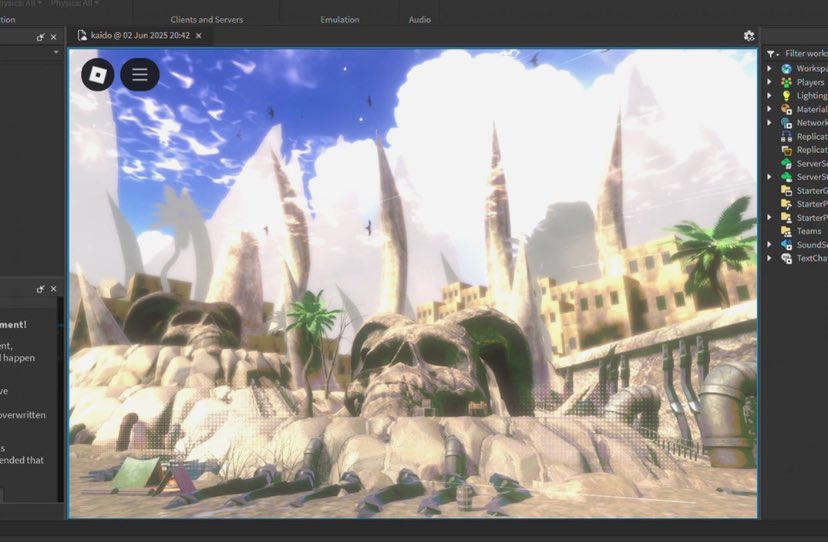Select the Teams icon

[786, 231]
